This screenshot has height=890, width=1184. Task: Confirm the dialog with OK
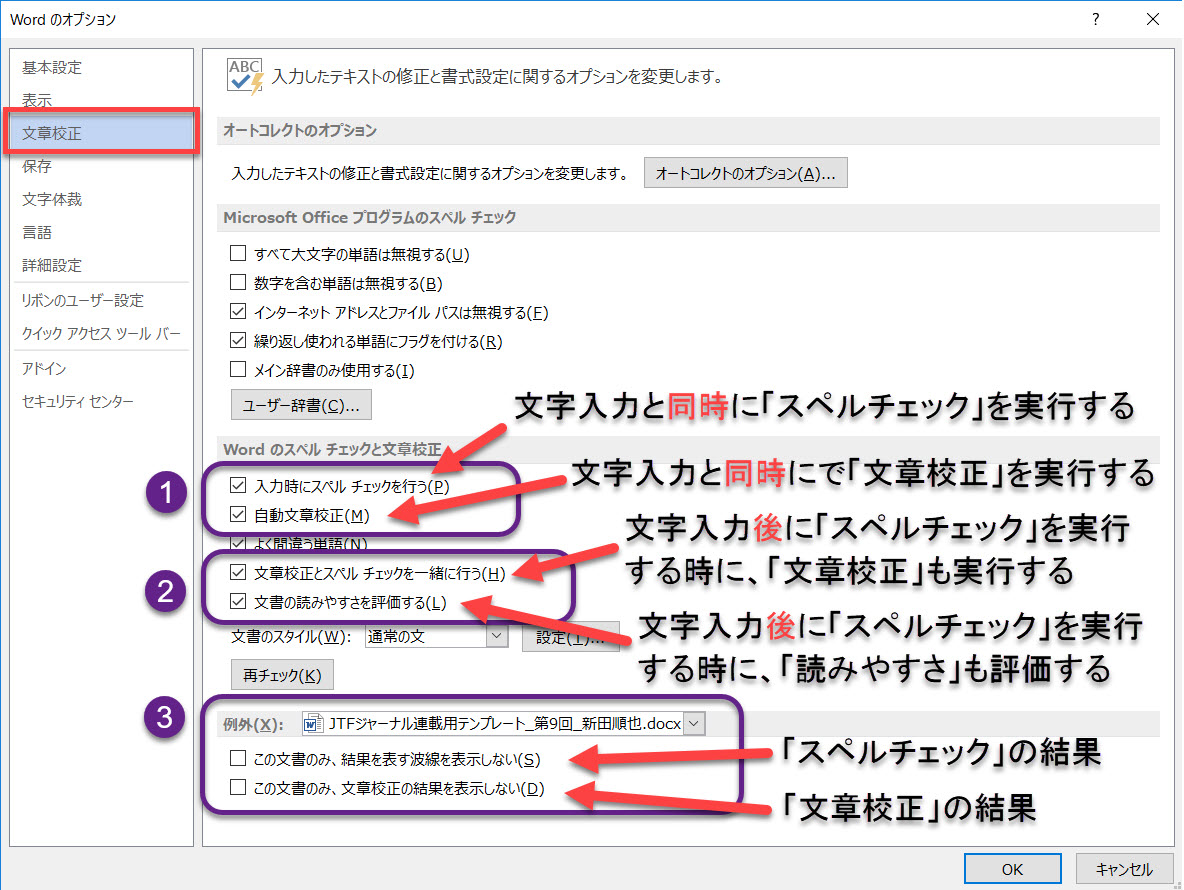point(1012,869)
